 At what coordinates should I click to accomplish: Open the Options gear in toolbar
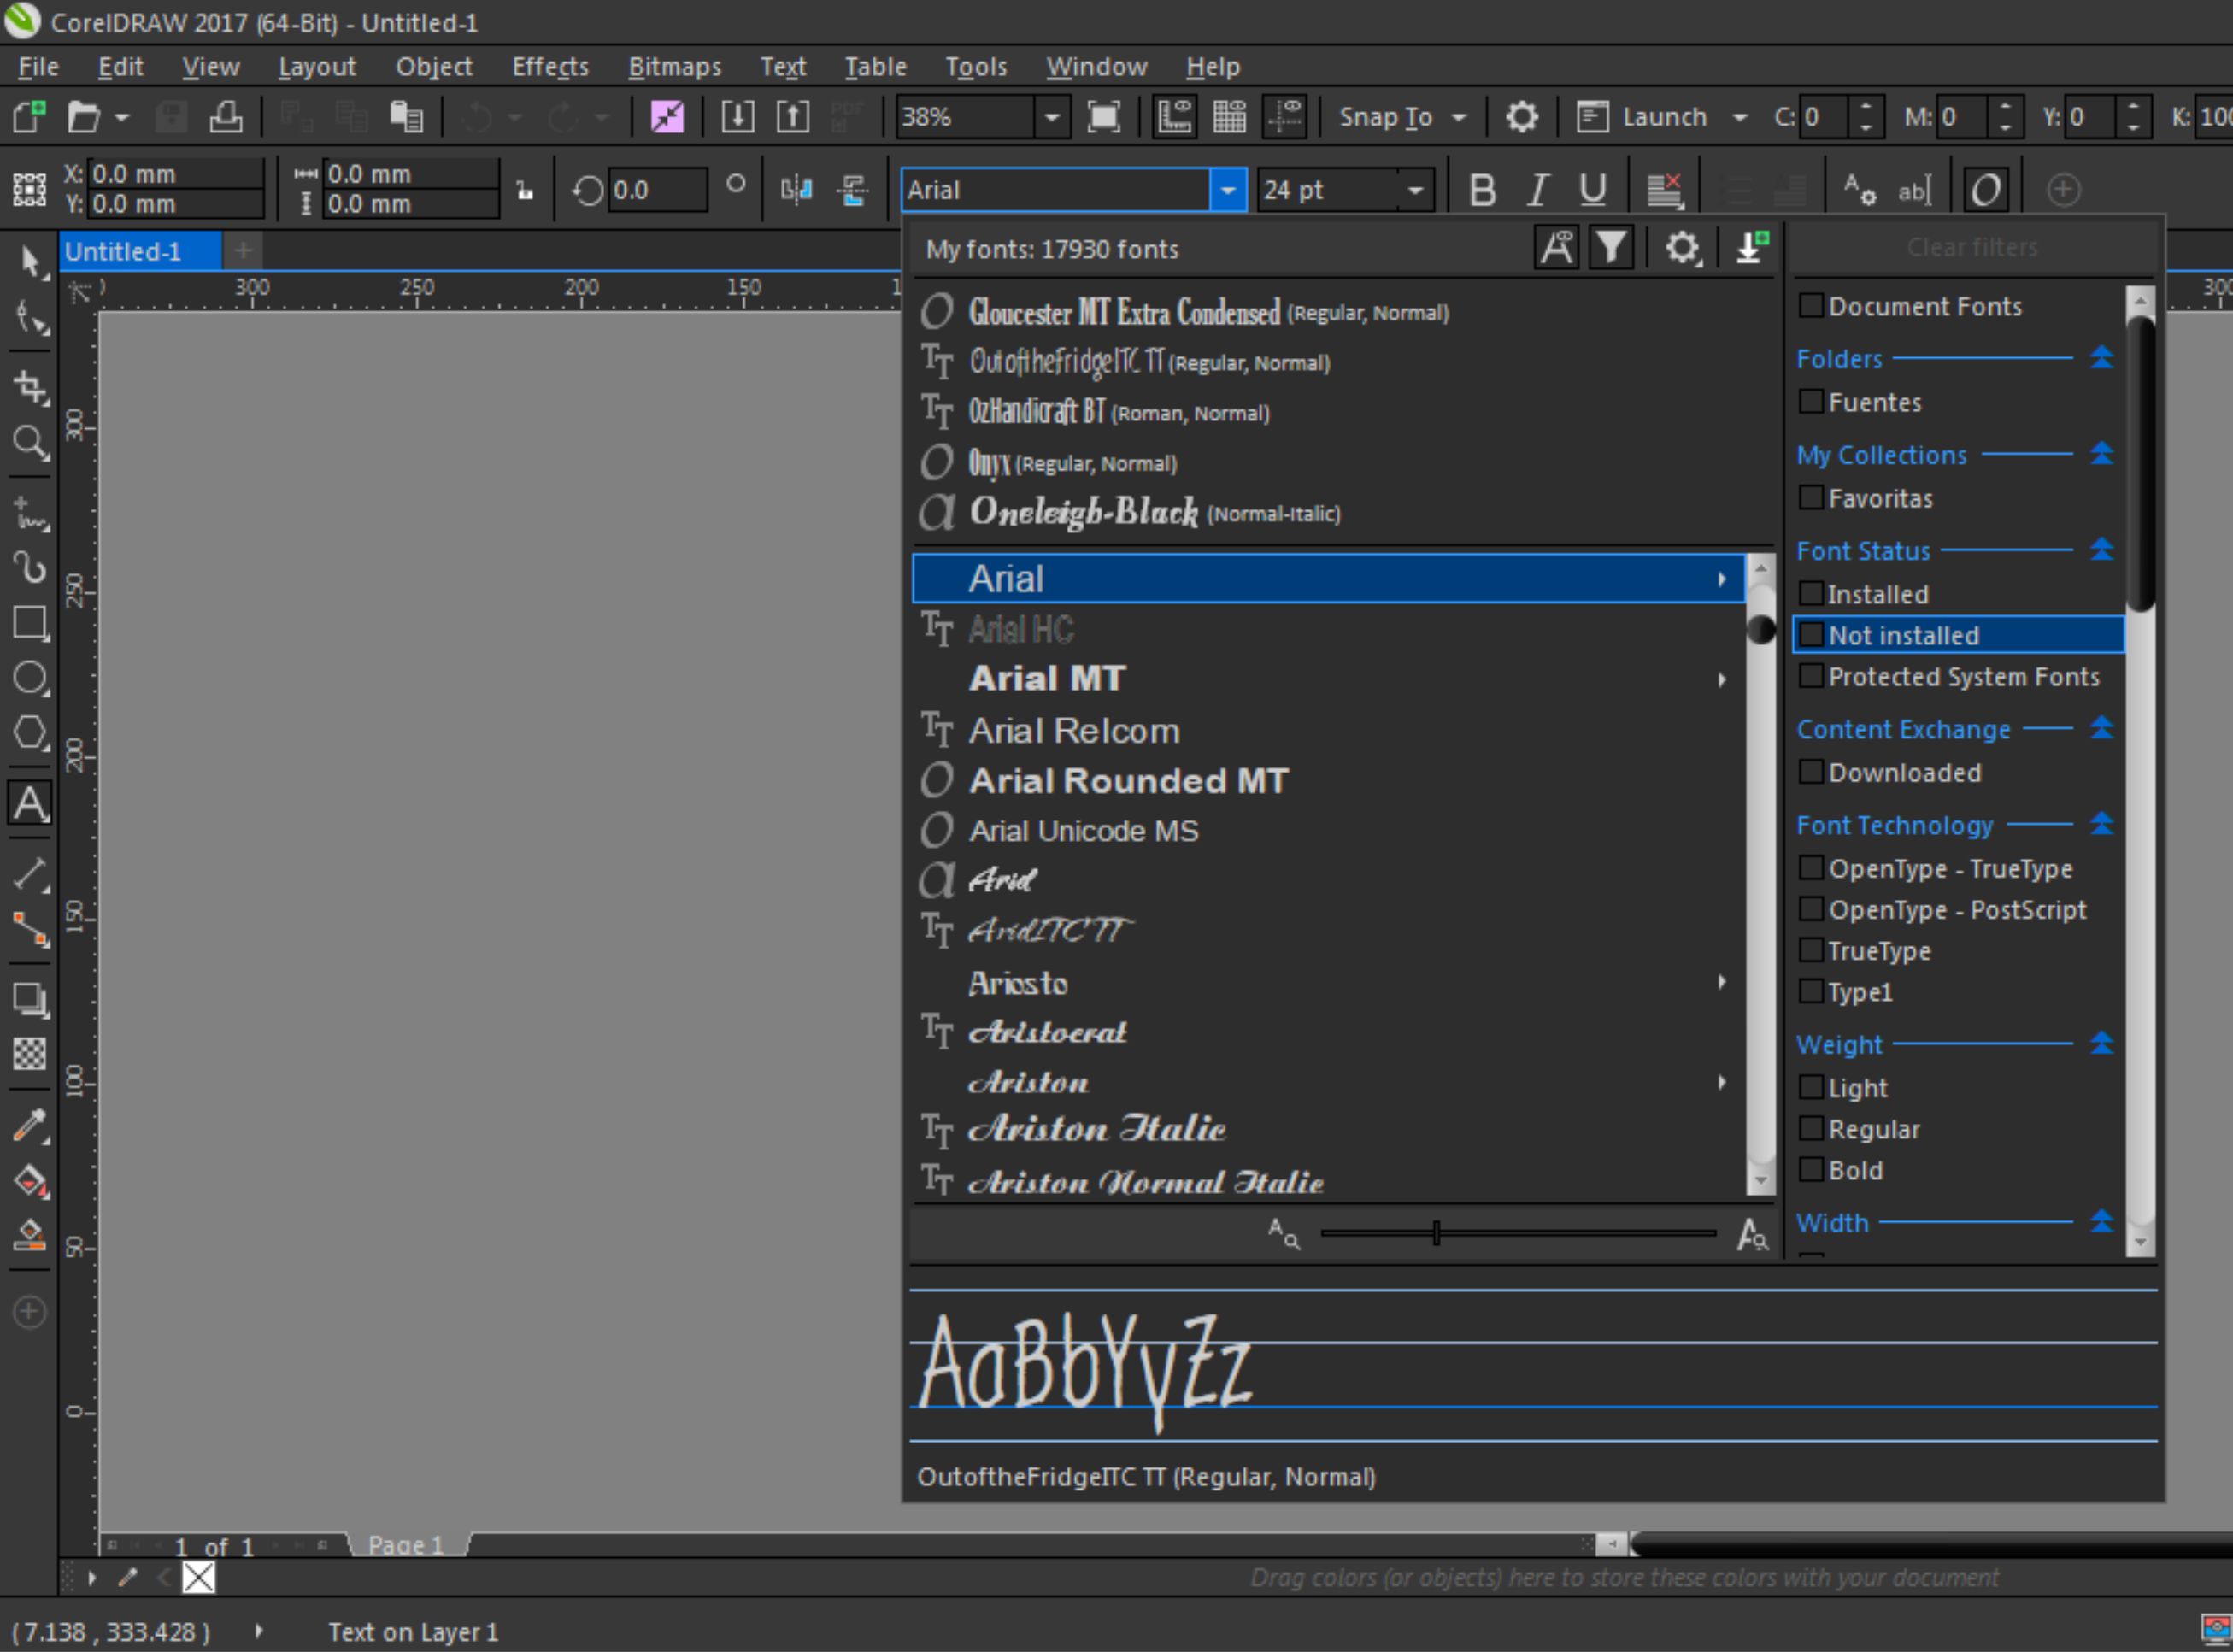[1521, 117]
